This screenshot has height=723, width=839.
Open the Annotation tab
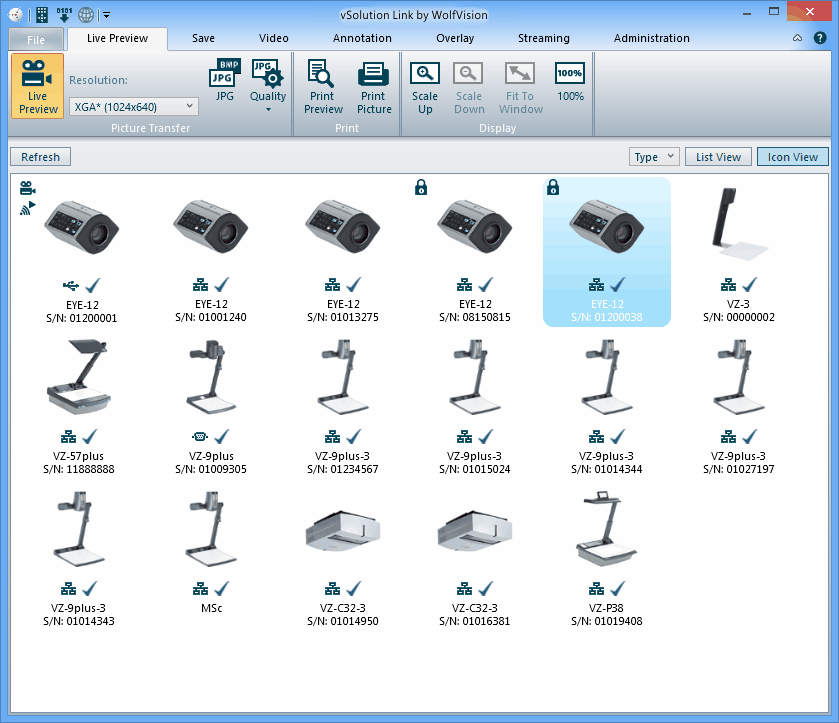pyautogui.click(x=362, y=39)
